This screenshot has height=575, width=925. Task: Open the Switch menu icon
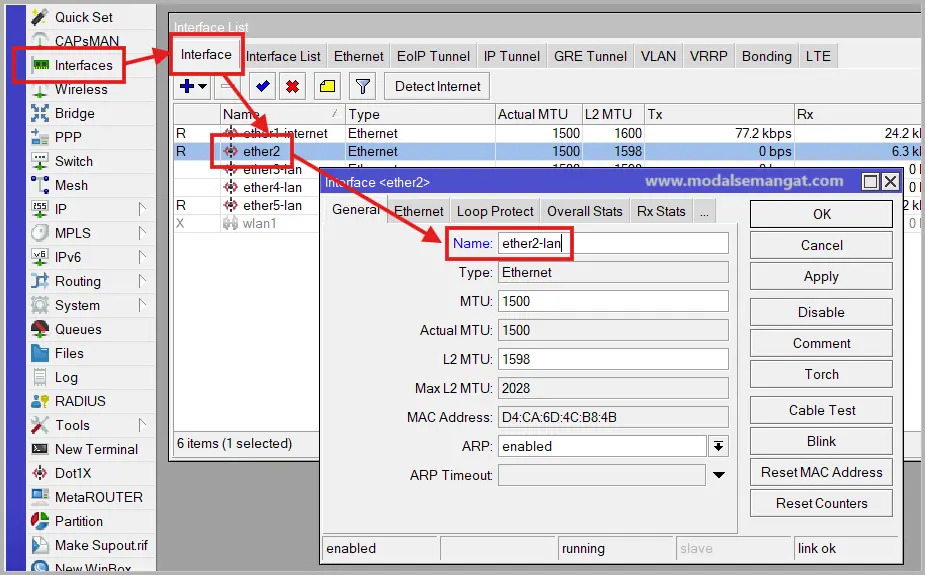40,161
